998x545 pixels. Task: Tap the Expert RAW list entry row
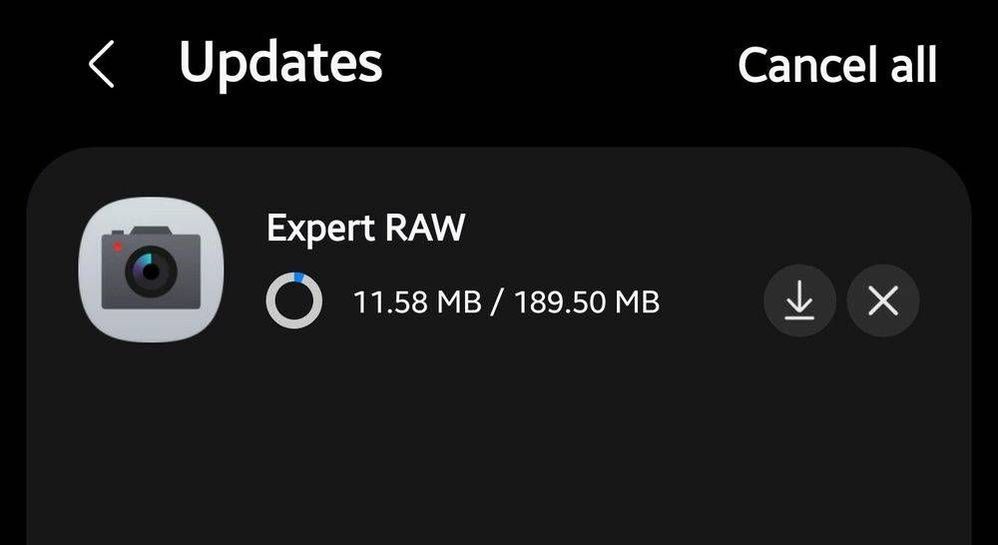tap(499, 269)
